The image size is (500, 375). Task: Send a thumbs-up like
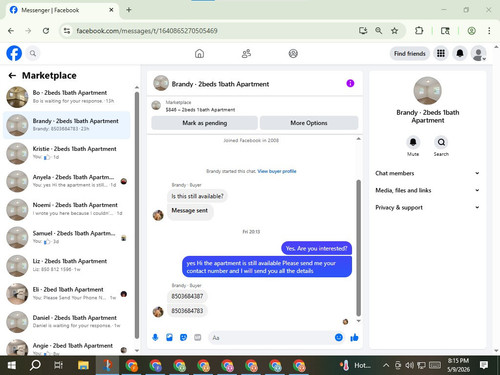click(354, 338)
